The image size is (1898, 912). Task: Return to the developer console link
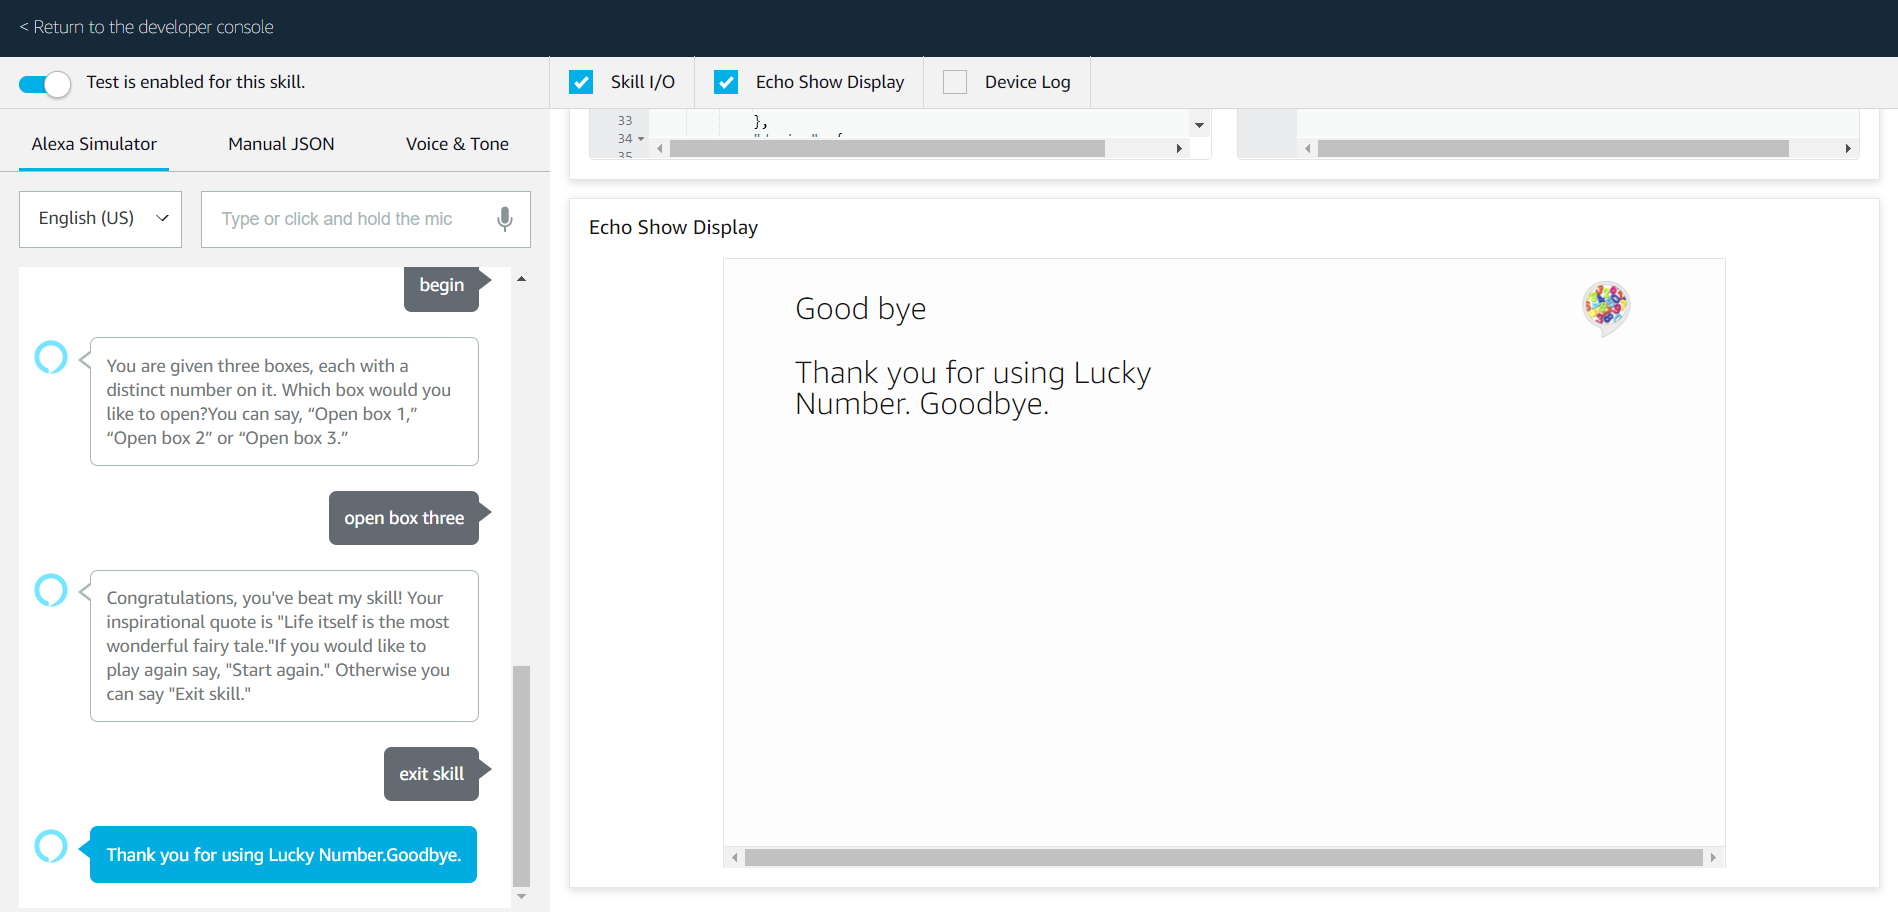(147, 27)
